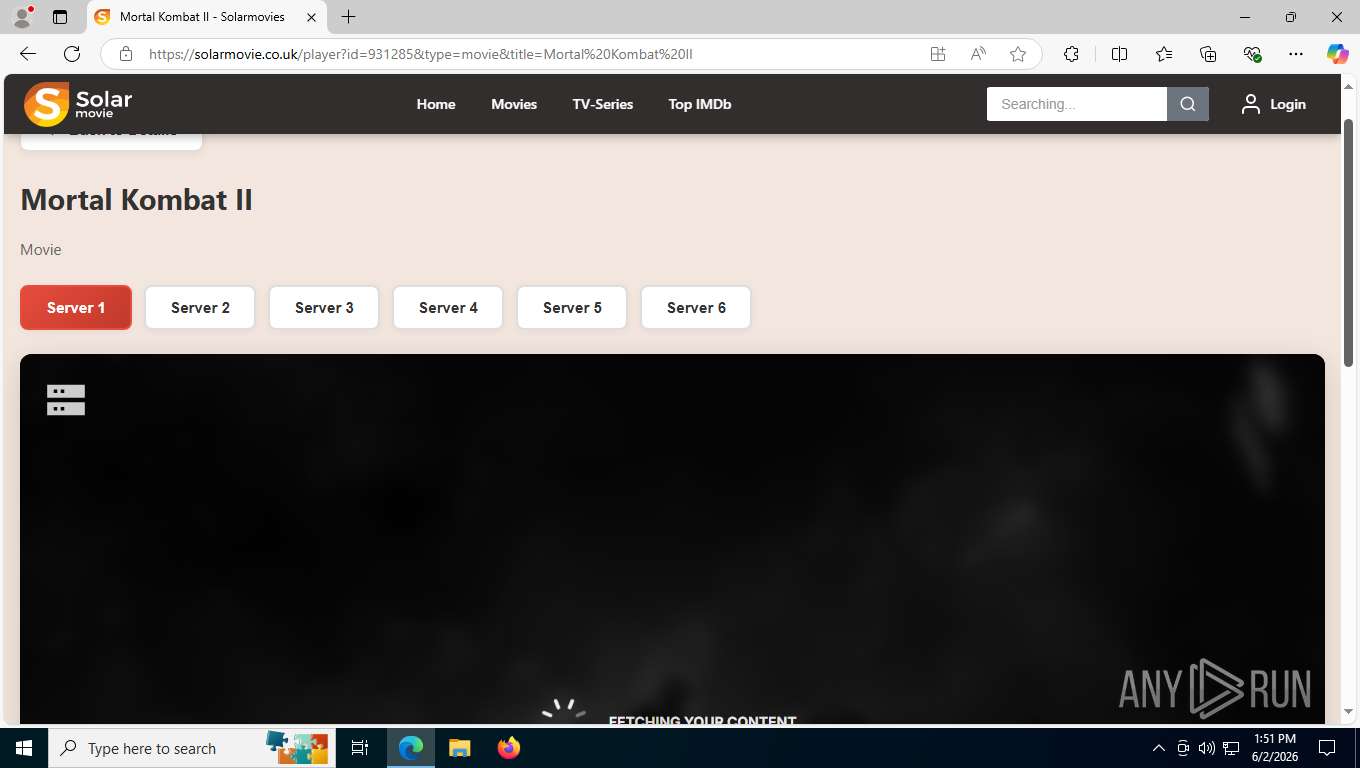Open the Copilot icon
1360x768 pixels.
tap(1338, 54)
